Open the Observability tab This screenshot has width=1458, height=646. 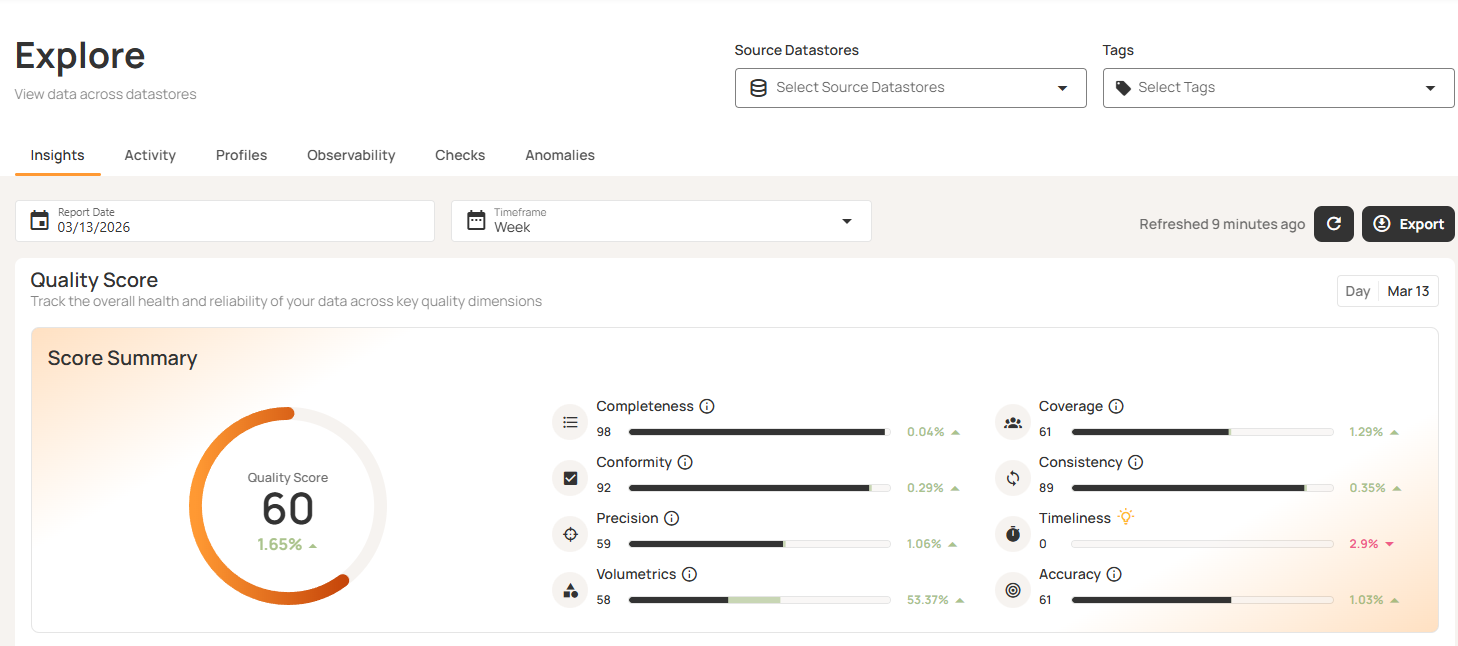[x=351, y=155]
